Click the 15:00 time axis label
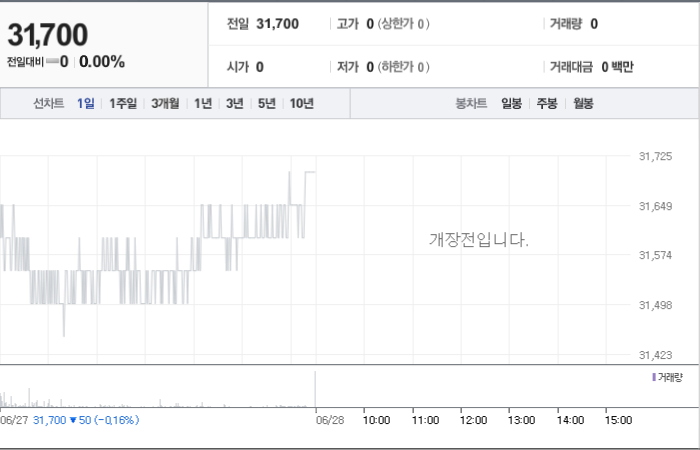 point(618,420)
